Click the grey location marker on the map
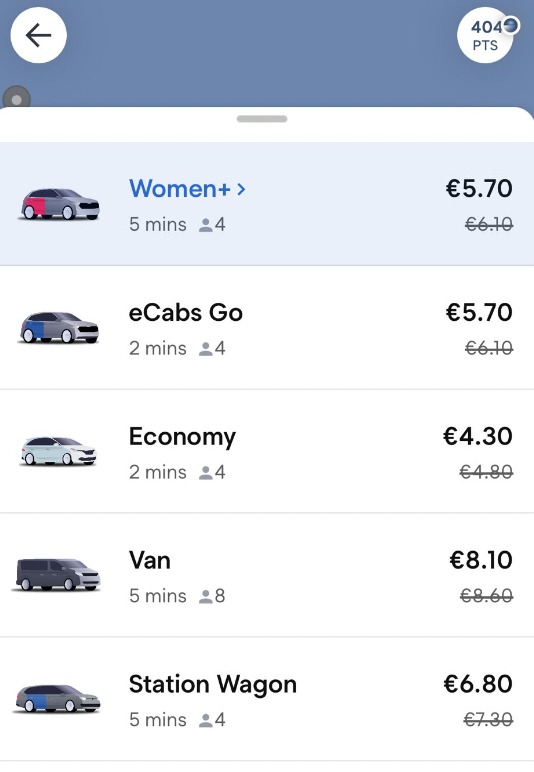The width and height of the screenshot is (534, 772). coord(16,97)
